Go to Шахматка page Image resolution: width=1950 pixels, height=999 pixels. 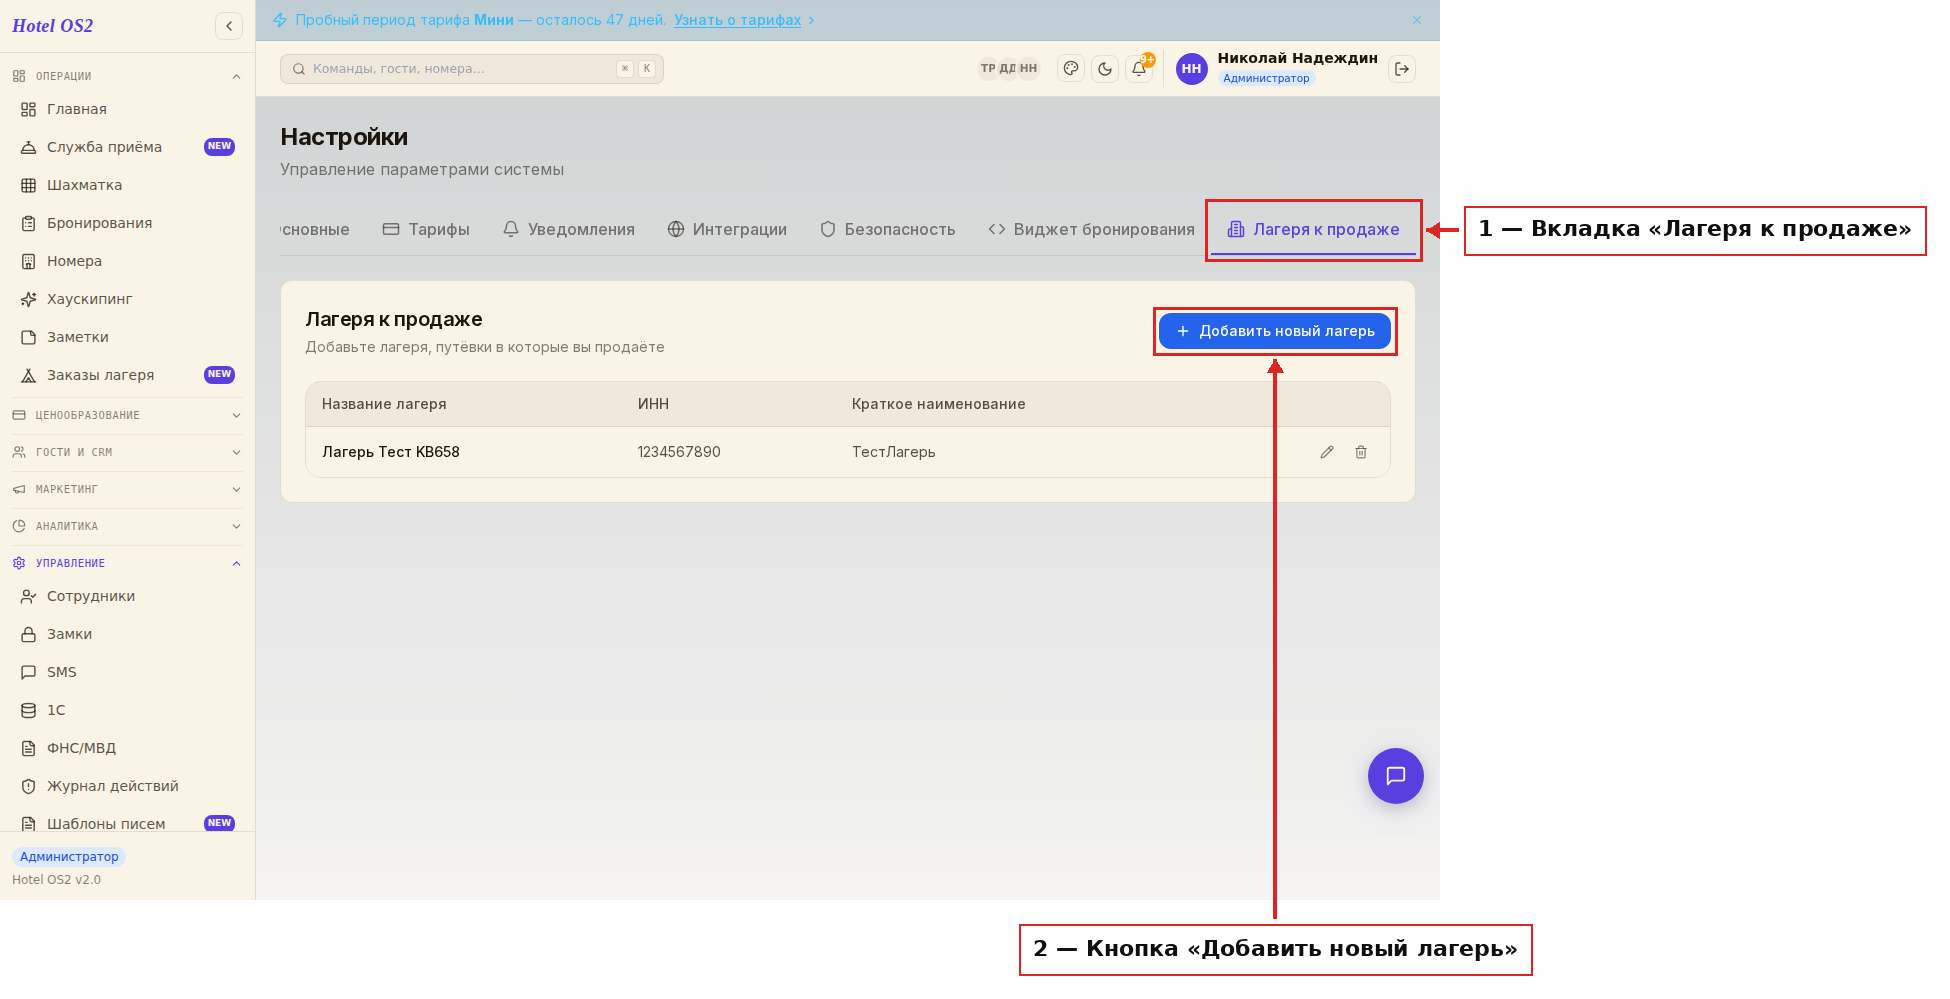coord(127,185)
